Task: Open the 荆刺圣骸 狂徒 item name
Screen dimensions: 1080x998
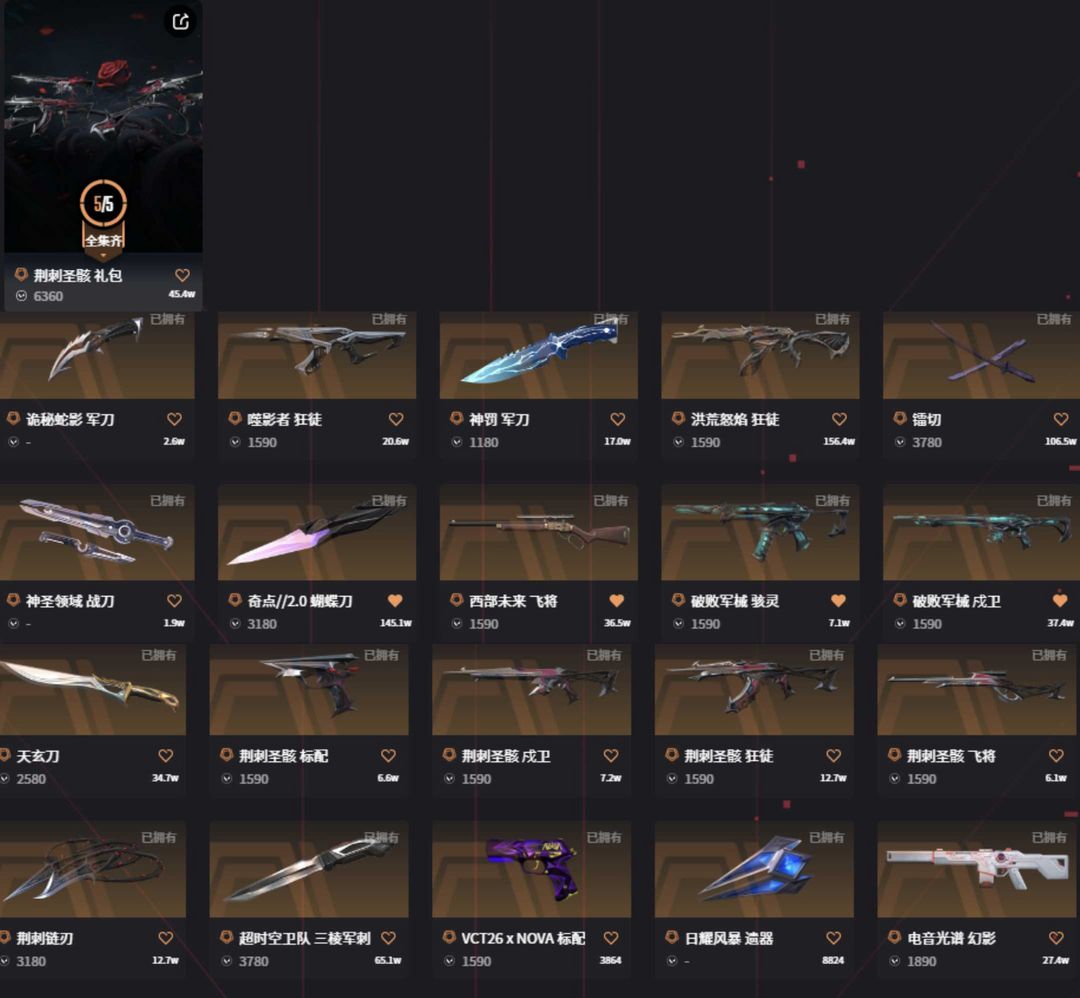Action: click(729, 756)
